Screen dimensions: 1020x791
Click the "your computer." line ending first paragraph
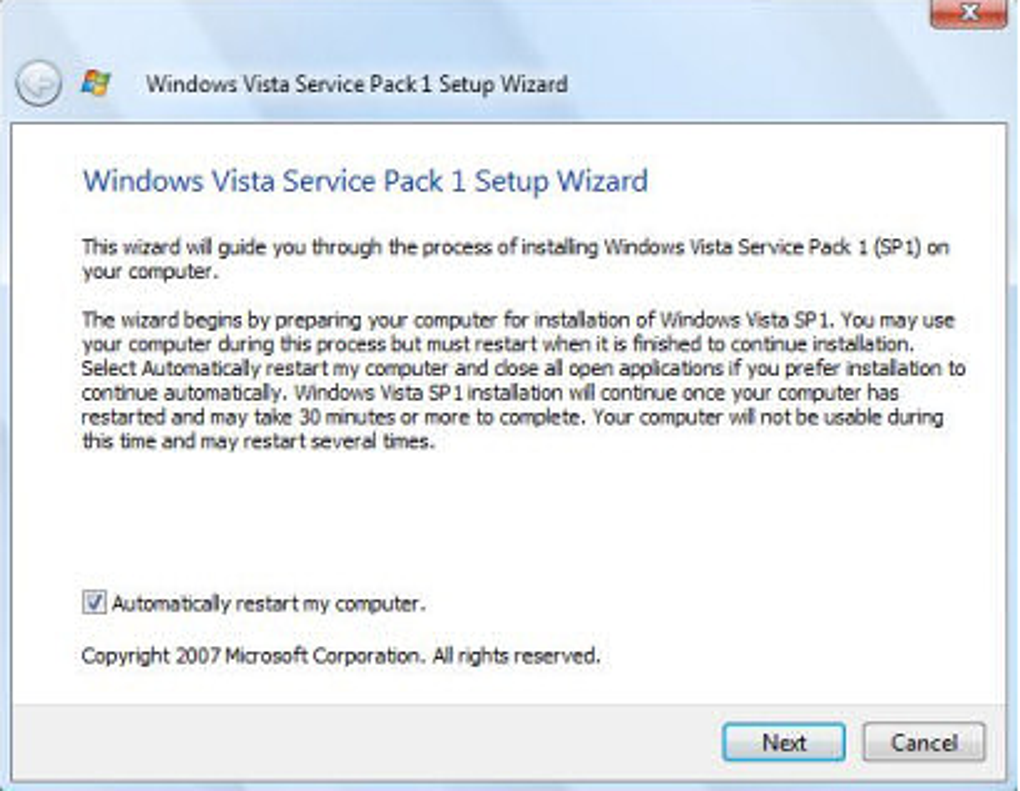150,272
